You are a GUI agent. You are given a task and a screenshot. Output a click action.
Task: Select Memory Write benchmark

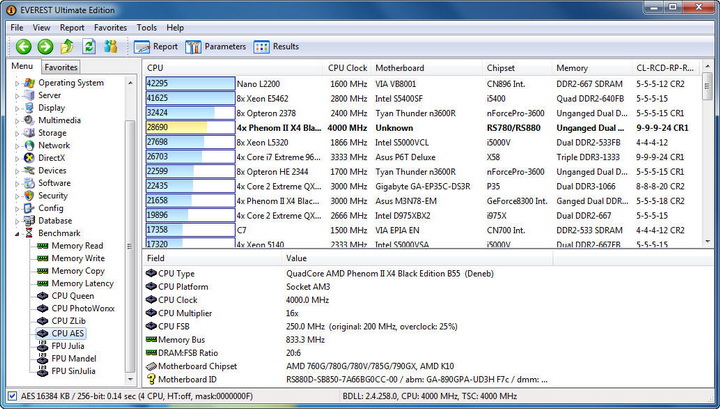pos(78,258)
